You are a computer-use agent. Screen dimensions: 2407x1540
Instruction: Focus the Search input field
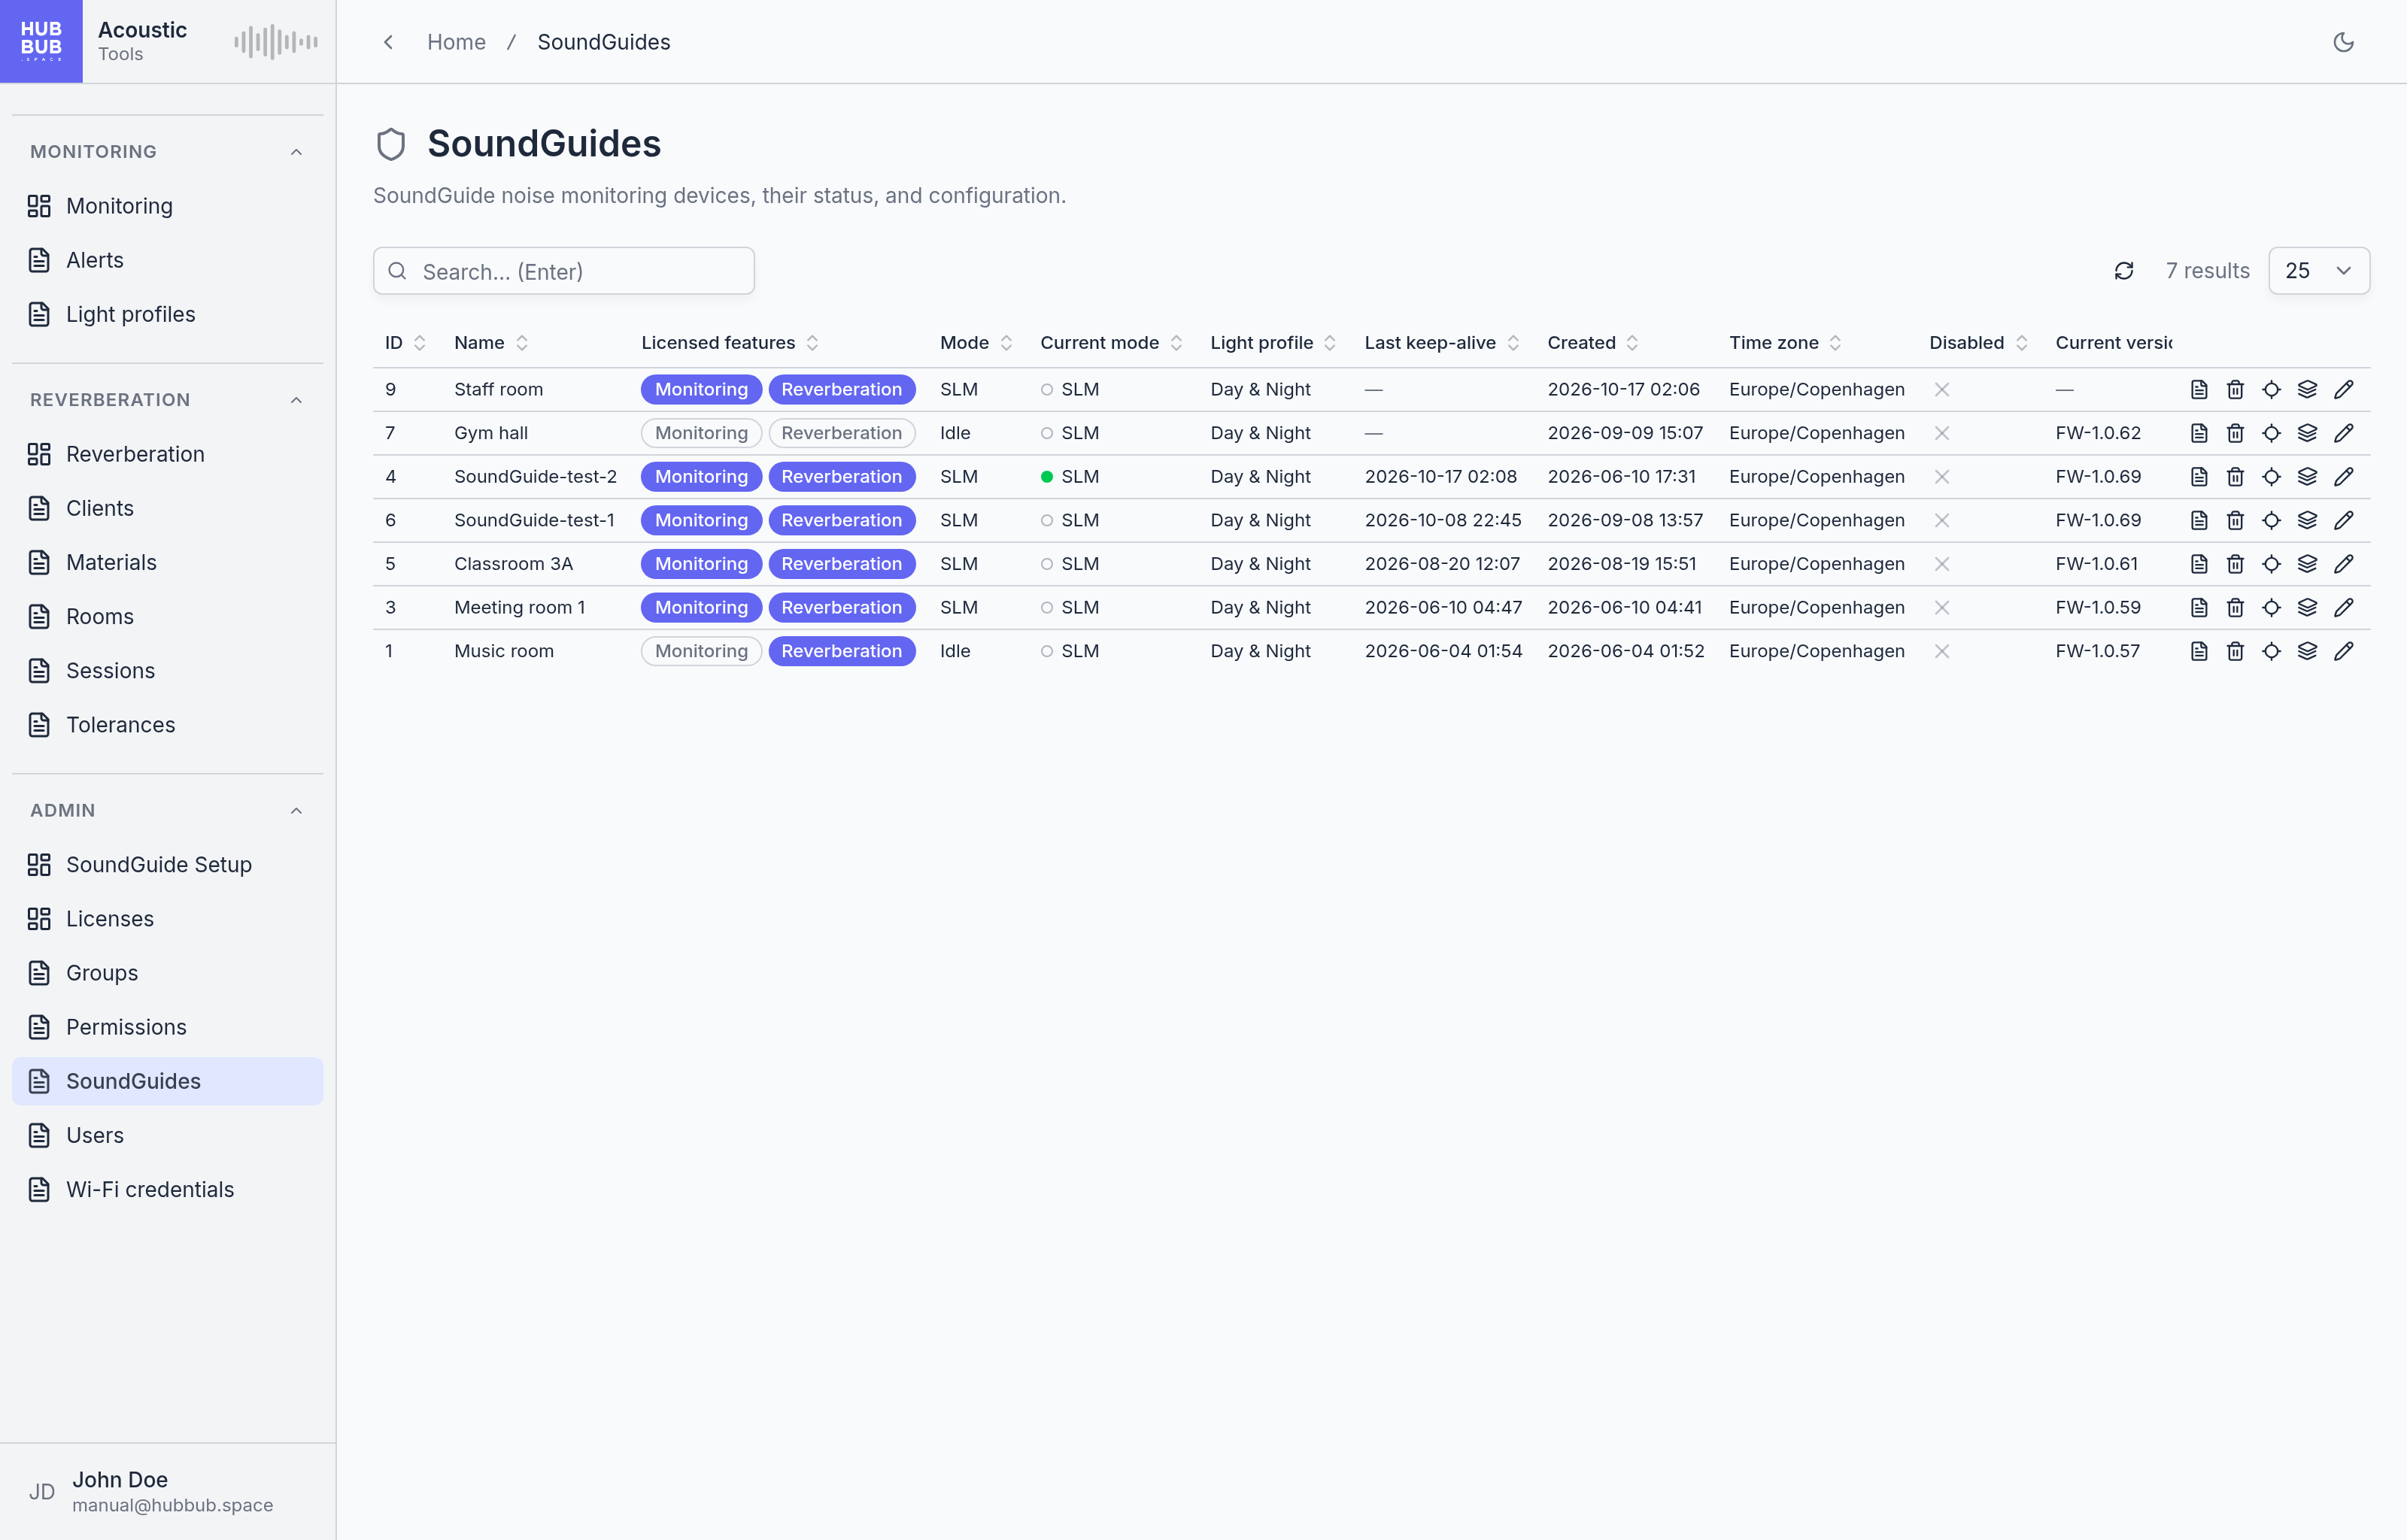coord(564,271)
